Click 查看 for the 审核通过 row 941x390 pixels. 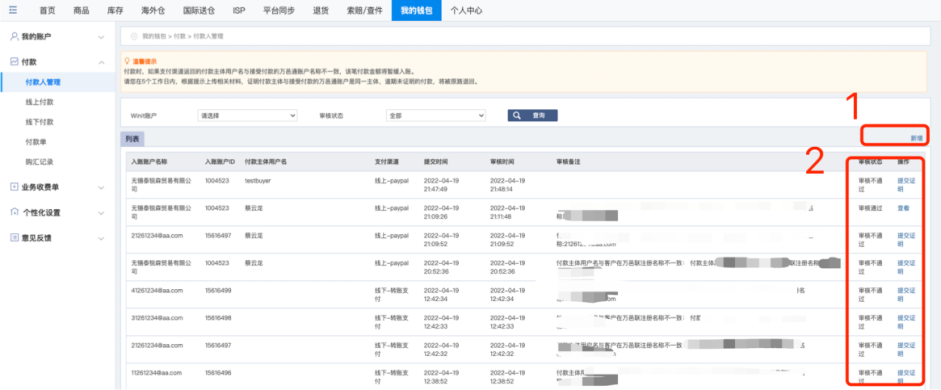[x=903, y=208]
